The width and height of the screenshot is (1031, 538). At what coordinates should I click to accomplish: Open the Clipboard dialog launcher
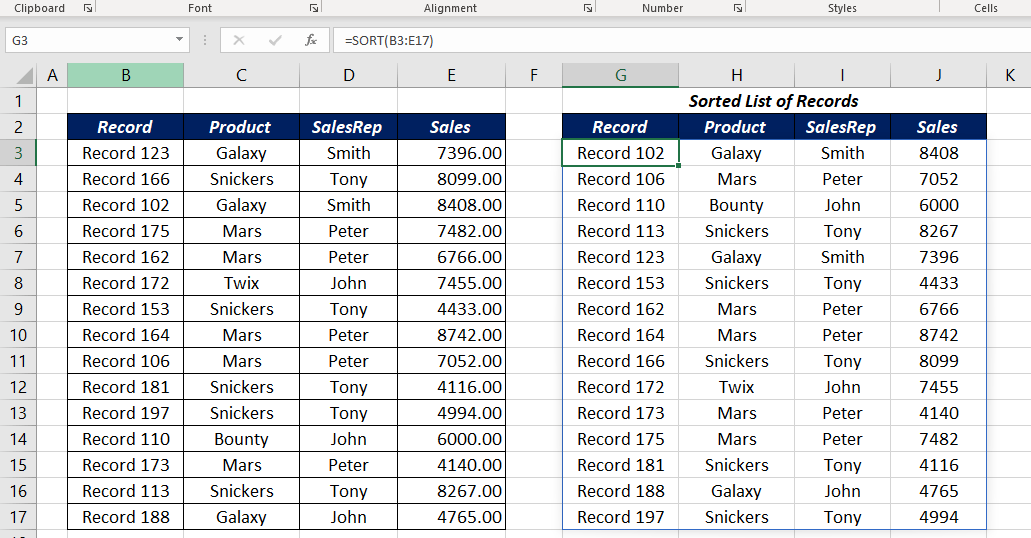click(88, 8)
